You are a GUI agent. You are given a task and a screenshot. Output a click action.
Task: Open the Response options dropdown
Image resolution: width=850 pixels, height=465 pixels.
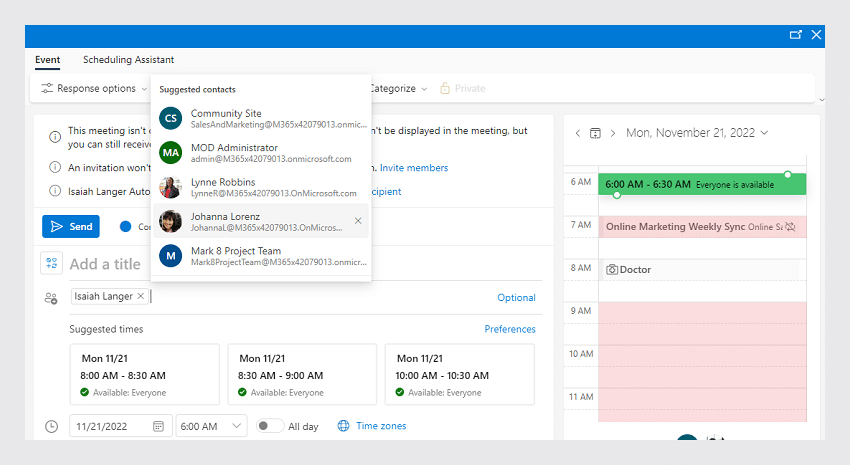point(94,88)
